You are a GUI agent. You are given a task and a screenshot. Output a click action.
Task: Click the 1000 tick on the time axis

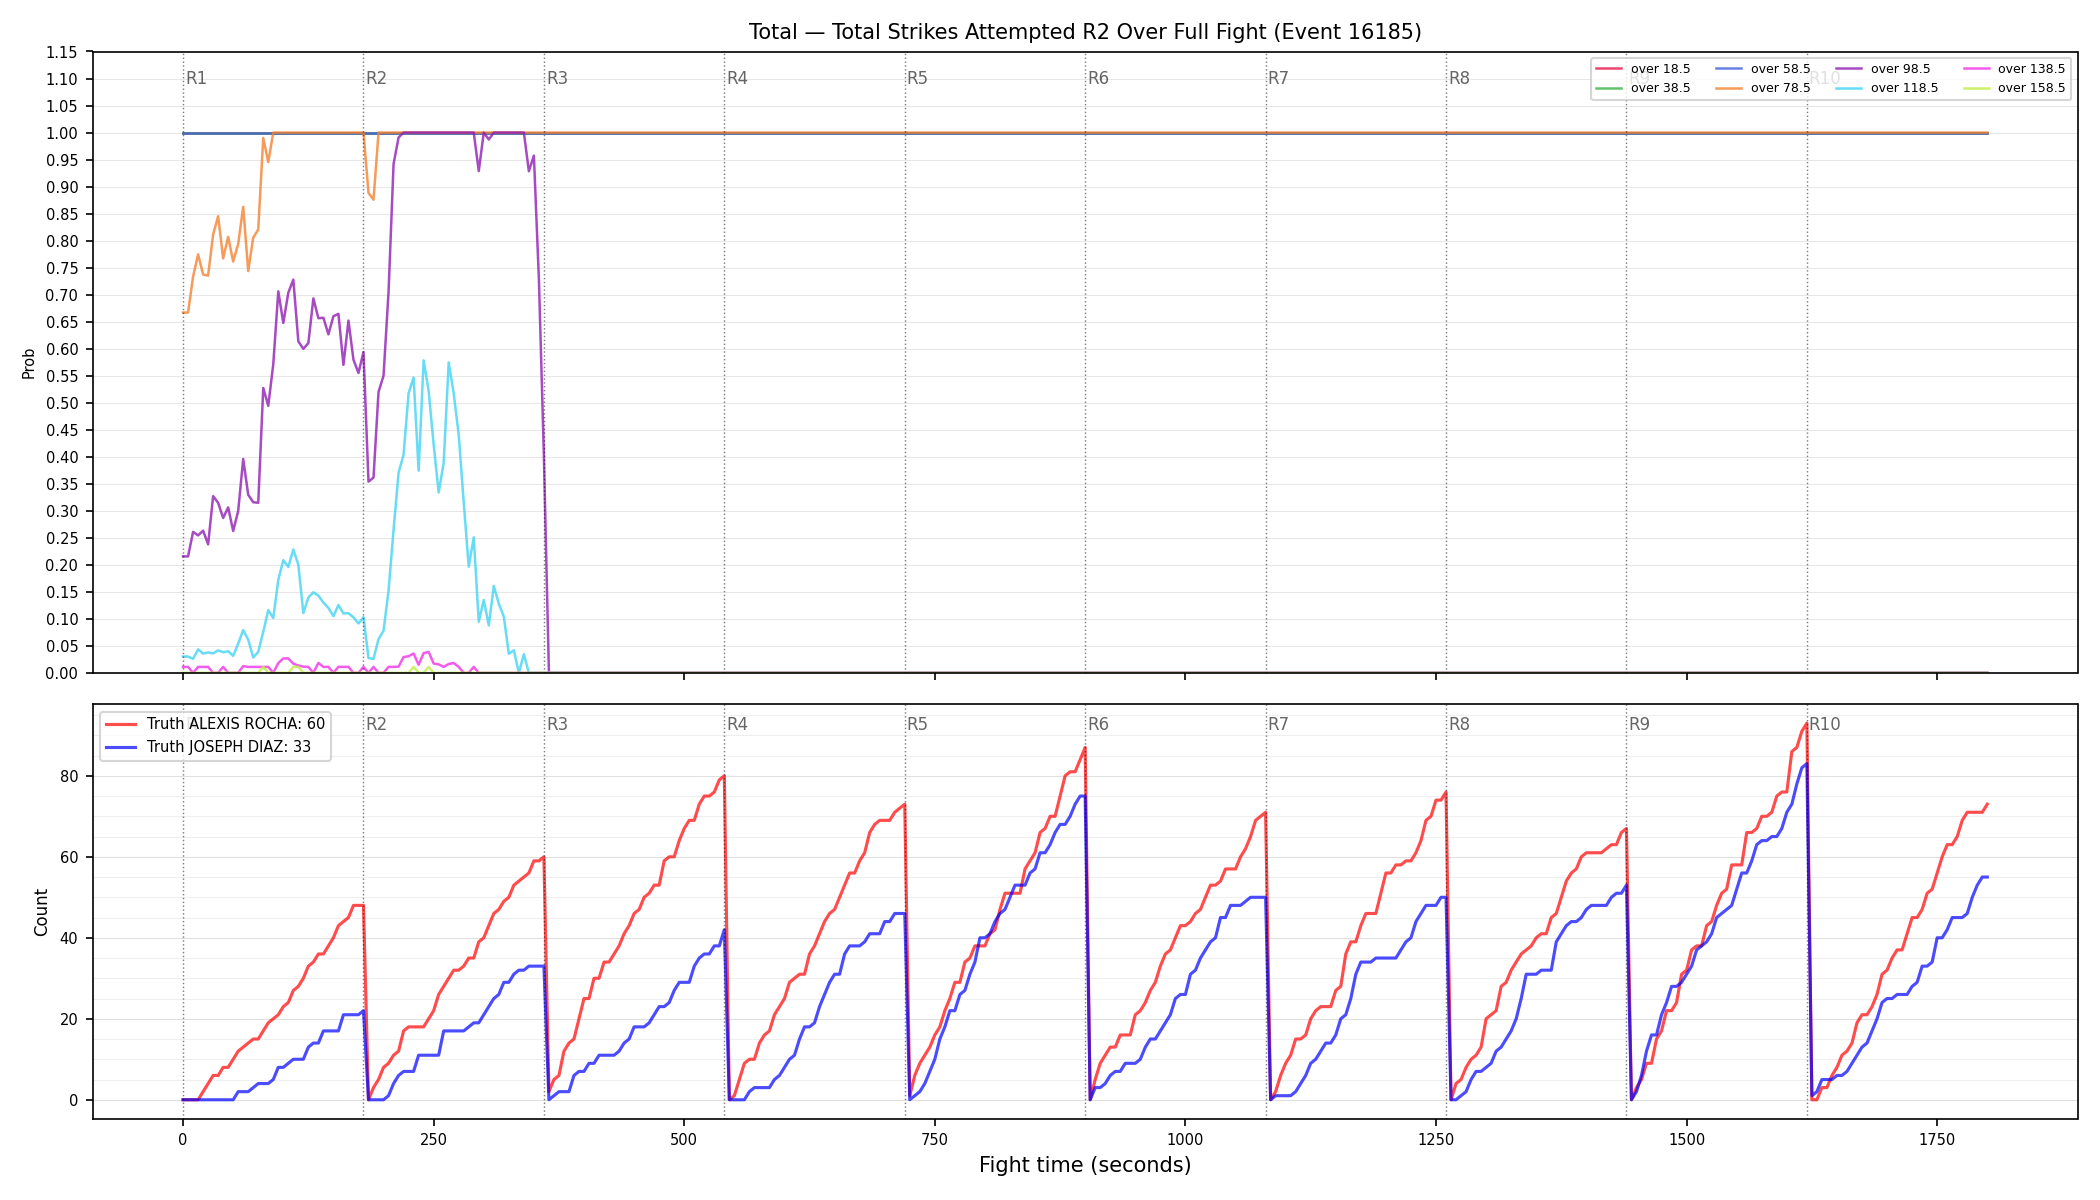(x=1185, y=1139)
